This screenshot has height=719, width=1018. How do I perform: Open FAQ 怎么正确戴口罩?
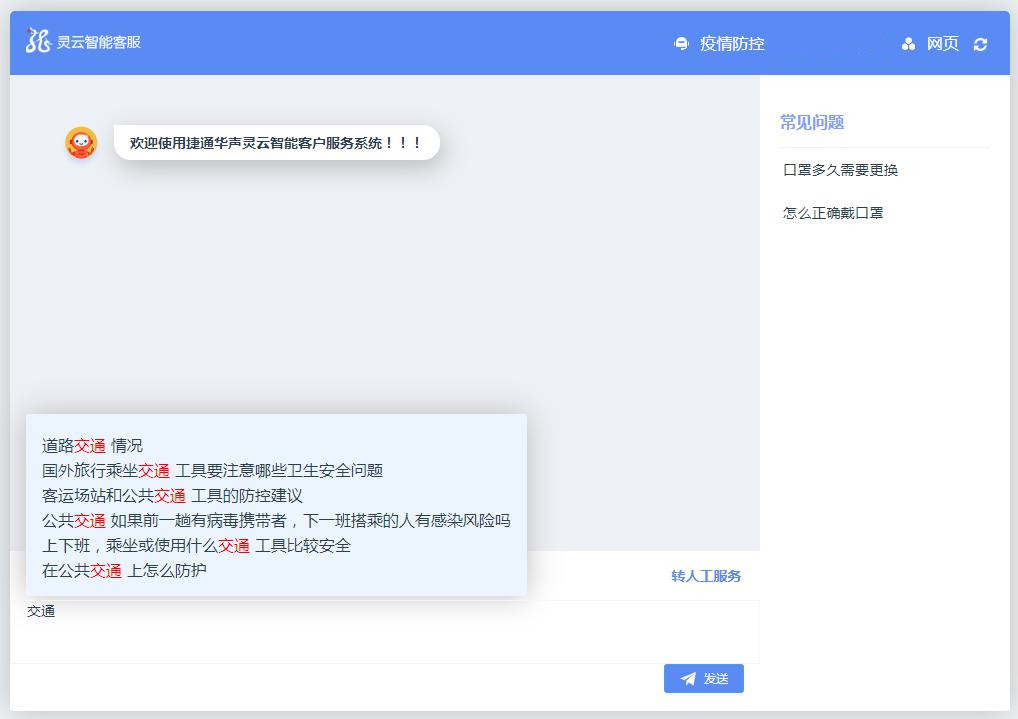pos(833,213)
